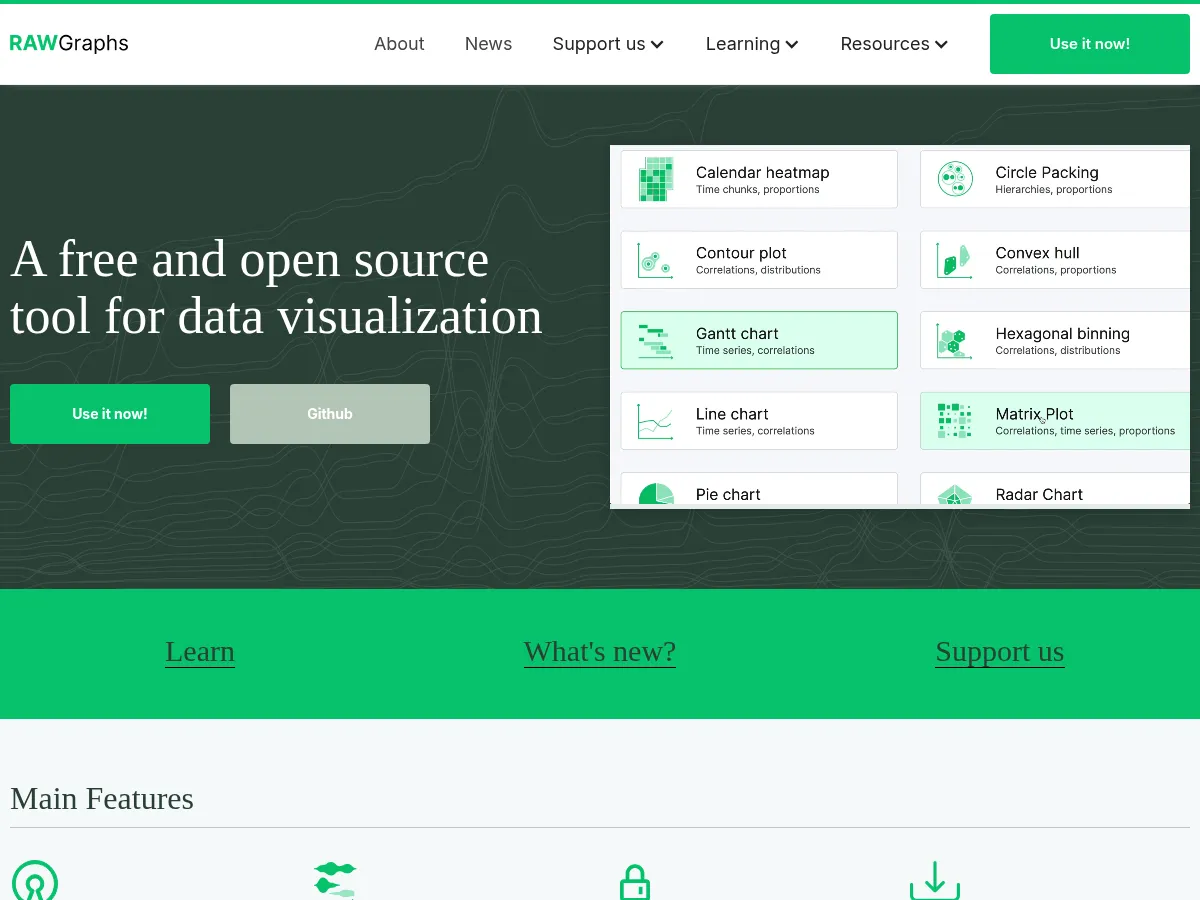The image size is (1200, 900).
Task: Select the Convex hull chart icon
Action: point(954,260)
